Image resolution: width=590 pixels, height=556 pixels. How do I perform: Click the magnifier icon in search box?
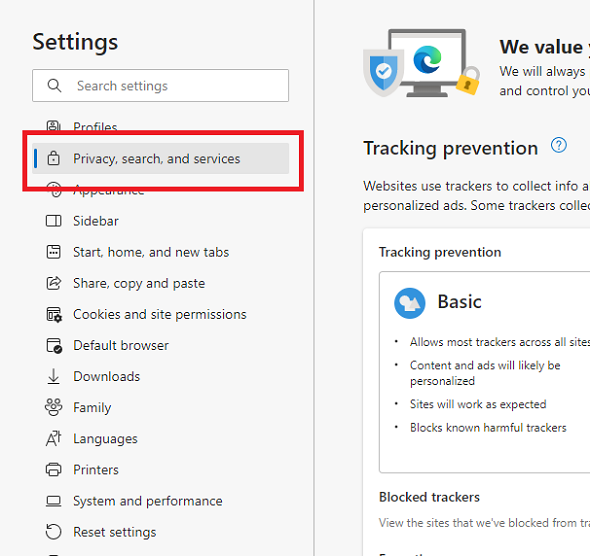point(54,85)
